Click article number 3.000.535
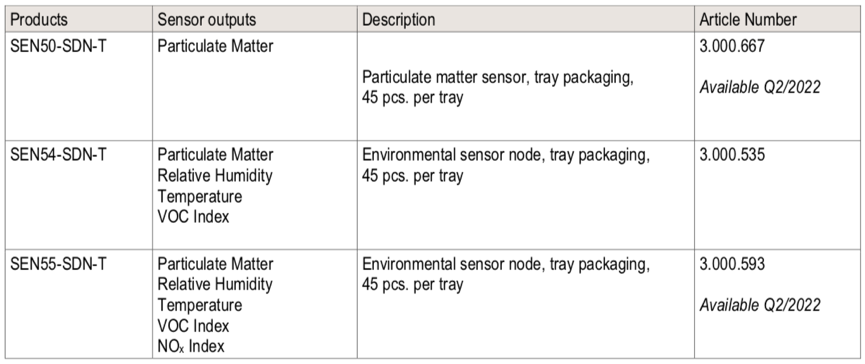This screenshot has height=364, width=865. point(732,155)
